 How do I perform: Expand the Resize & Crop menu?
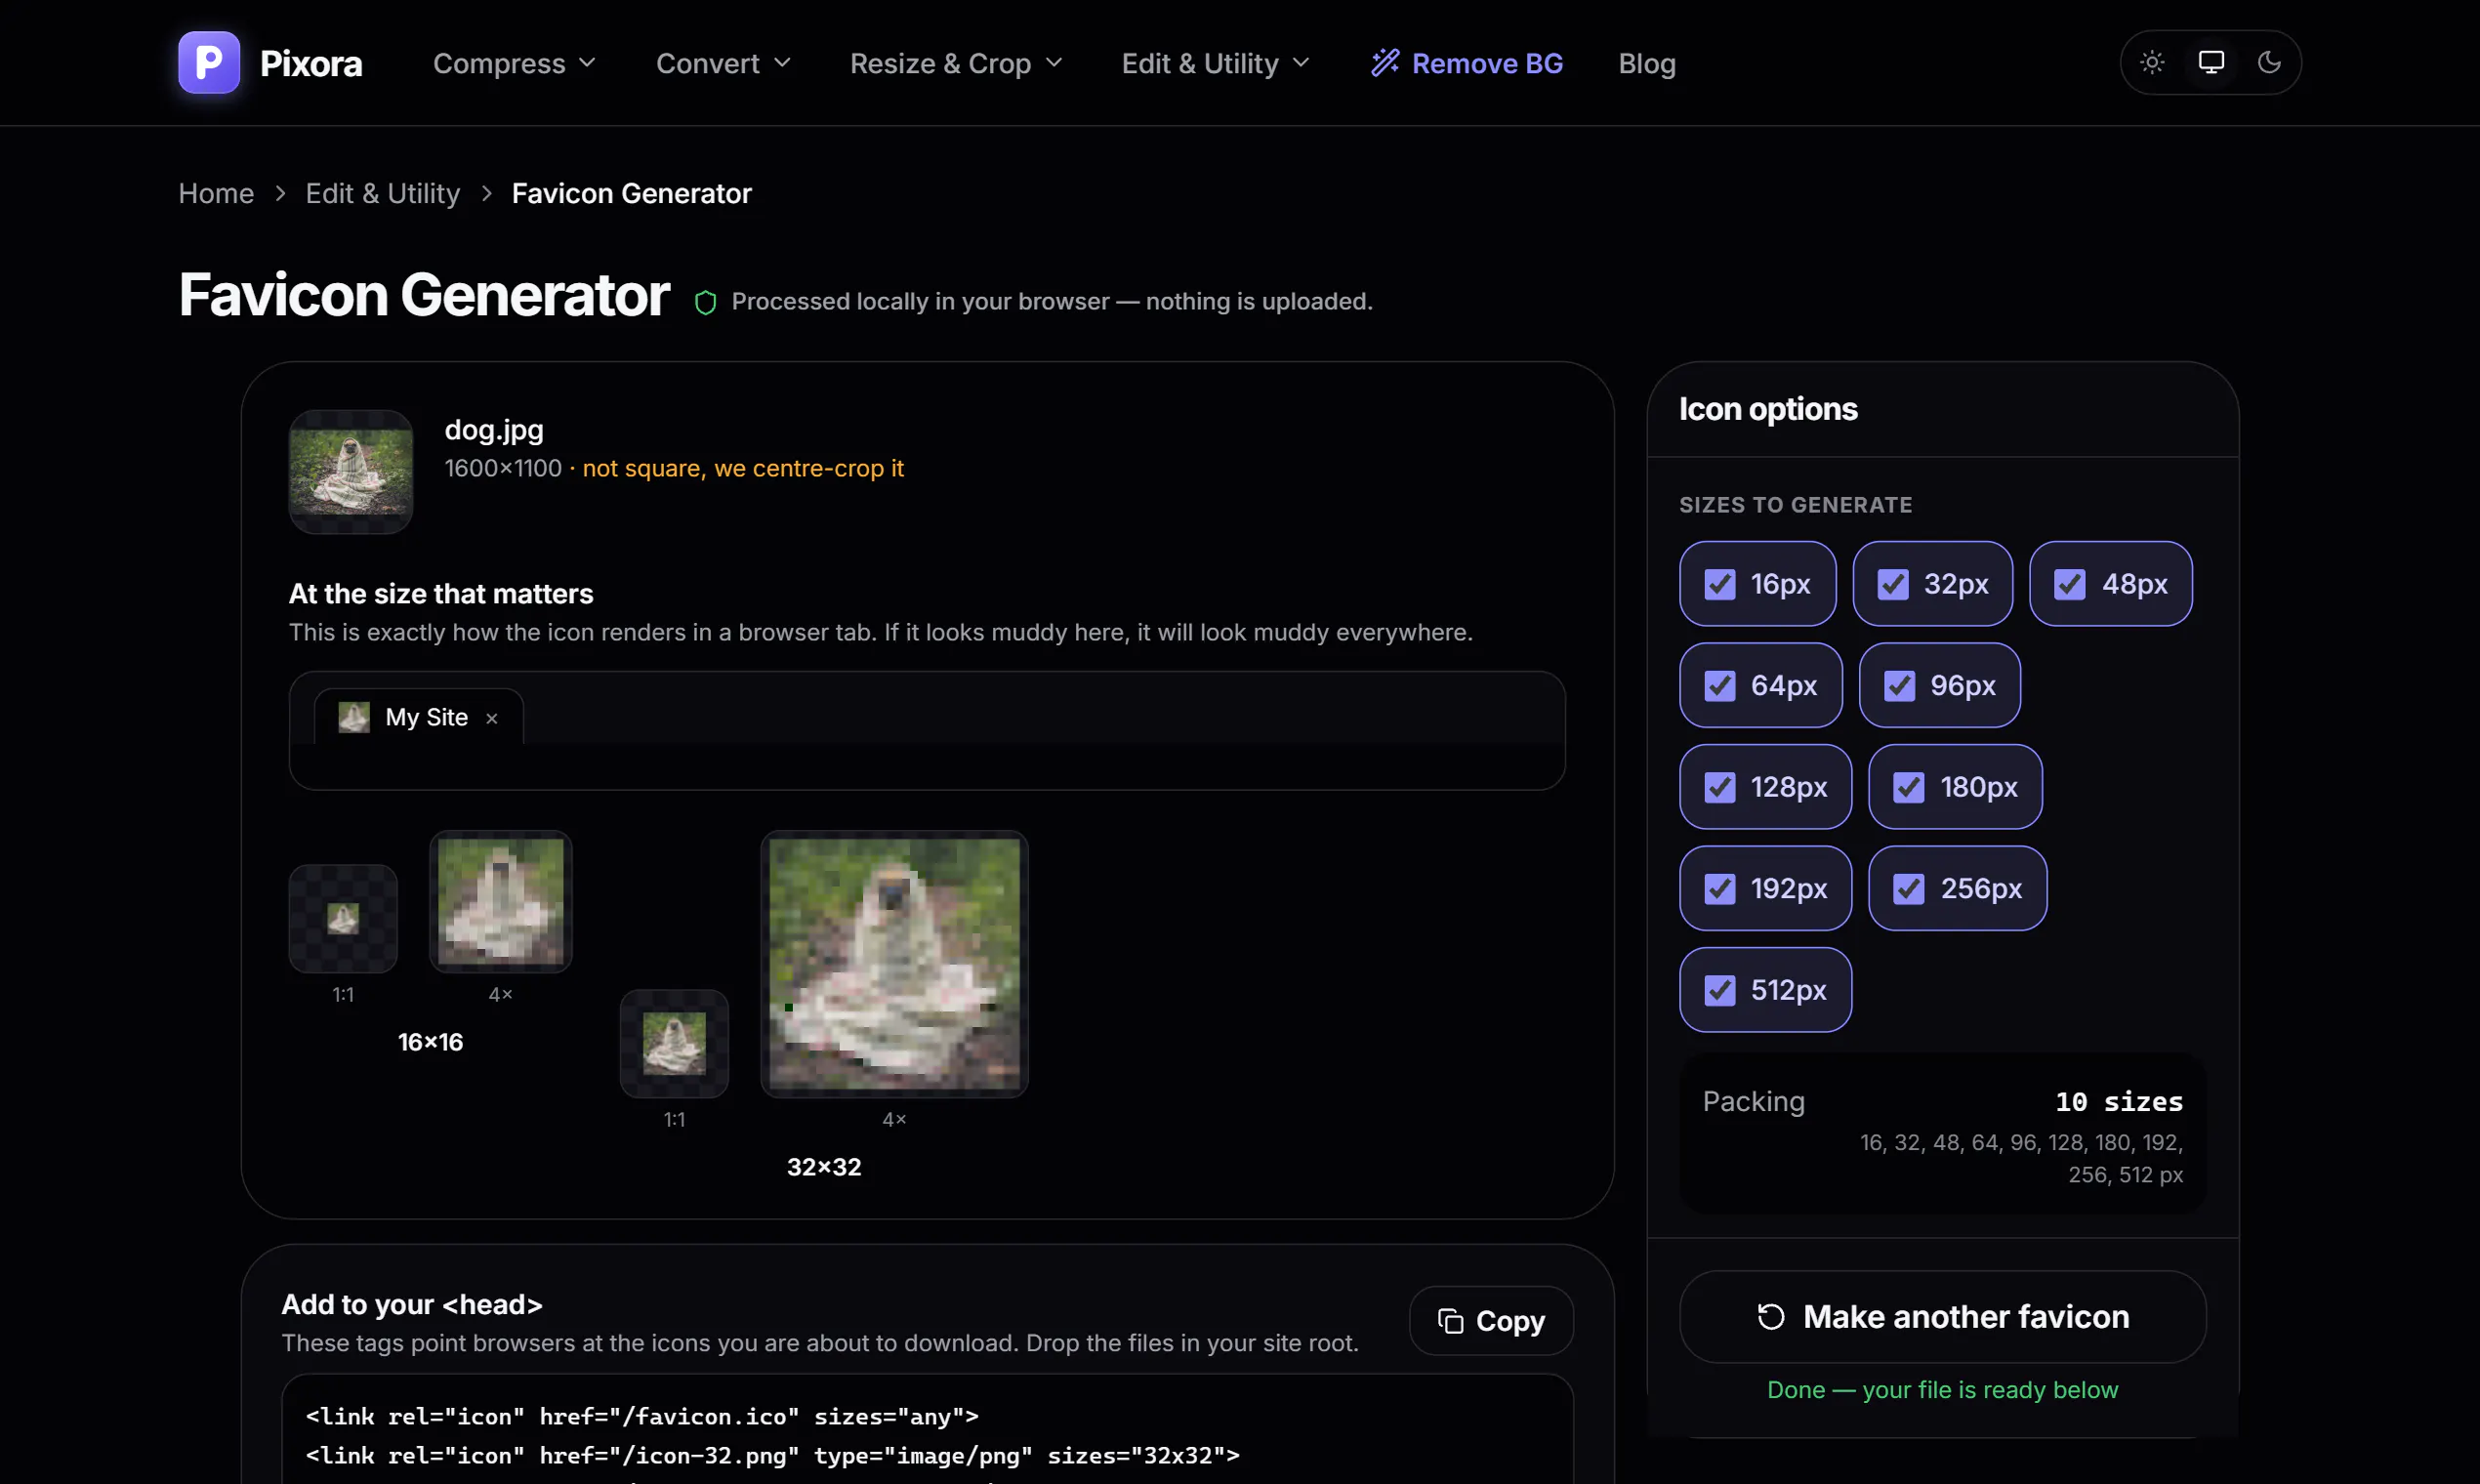956,63
